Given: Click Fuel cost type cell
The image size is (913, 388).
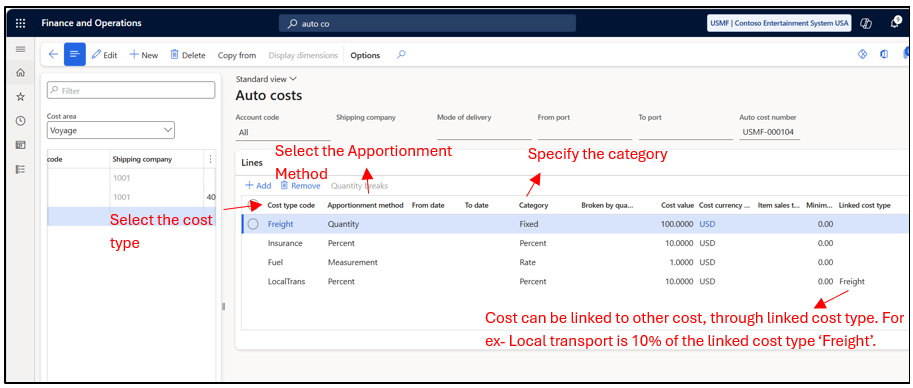Looking at the screenshot, I should pos(275,262).
